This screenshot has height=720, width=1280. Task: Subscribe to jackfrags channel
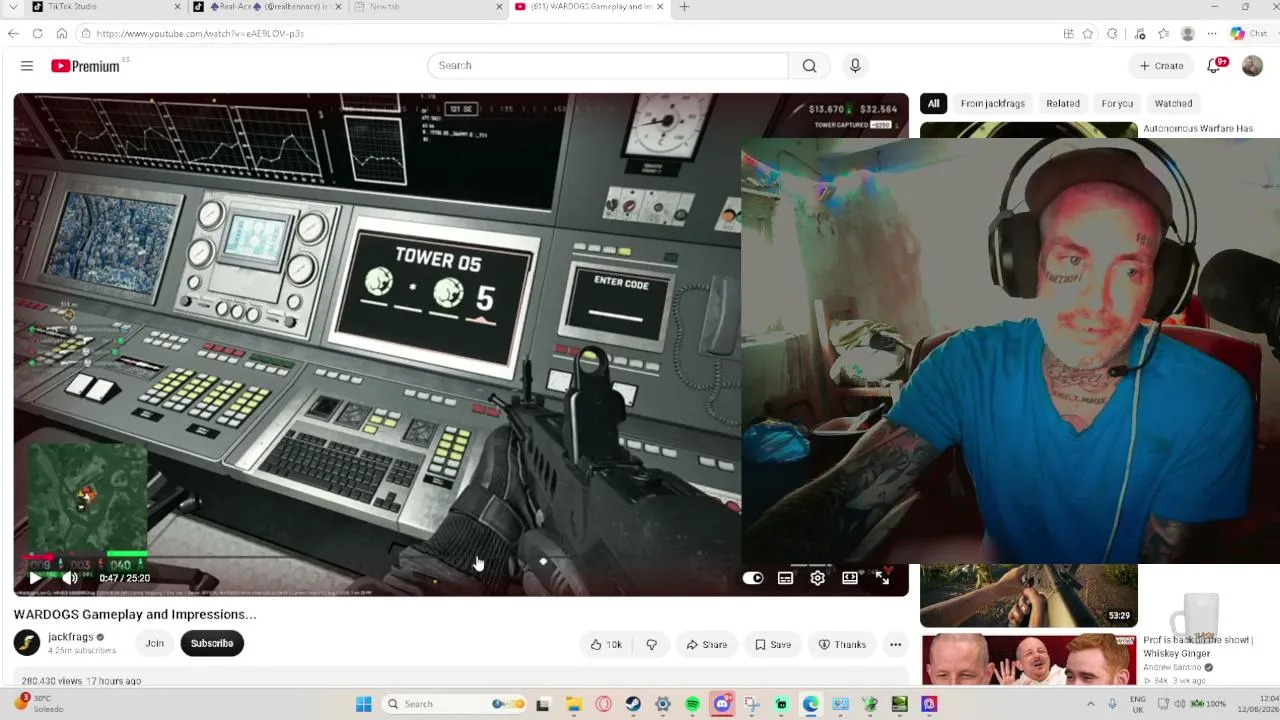(x=212, y=643)
